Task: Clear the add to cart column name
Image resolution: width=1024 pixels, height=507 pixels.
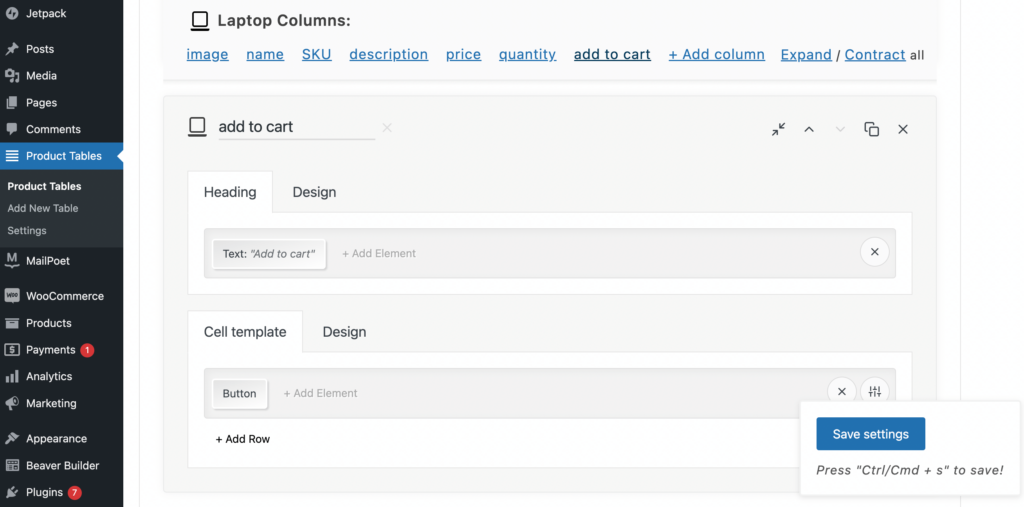Action: pyautogui.click(x=387, y=128)
